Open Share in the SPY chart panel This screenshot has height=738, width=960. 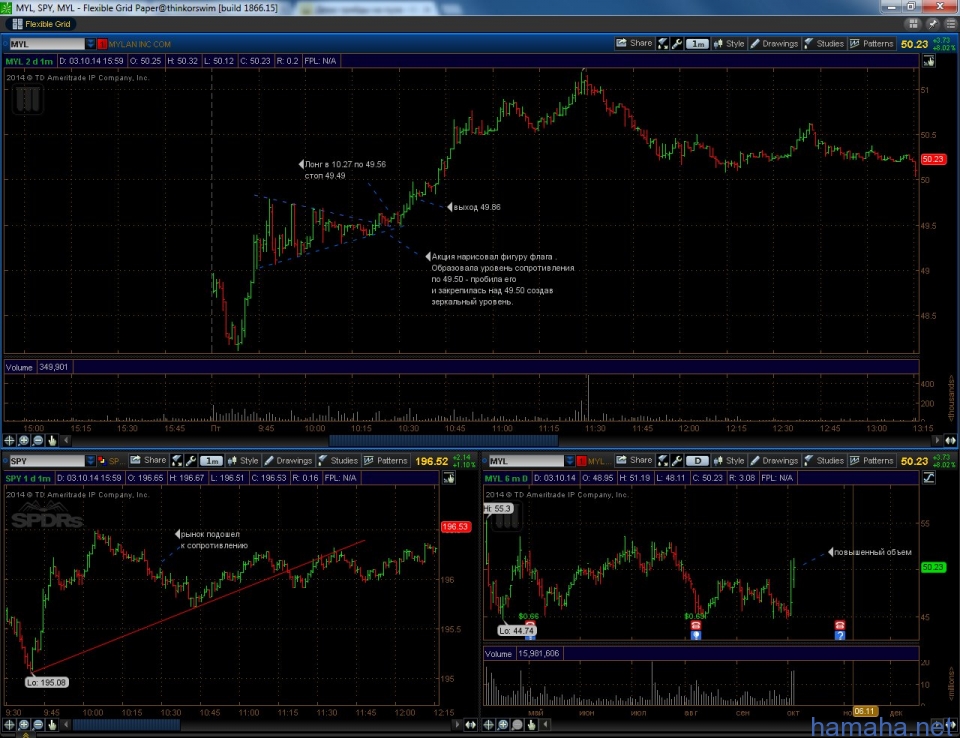(x=148, y=461)
